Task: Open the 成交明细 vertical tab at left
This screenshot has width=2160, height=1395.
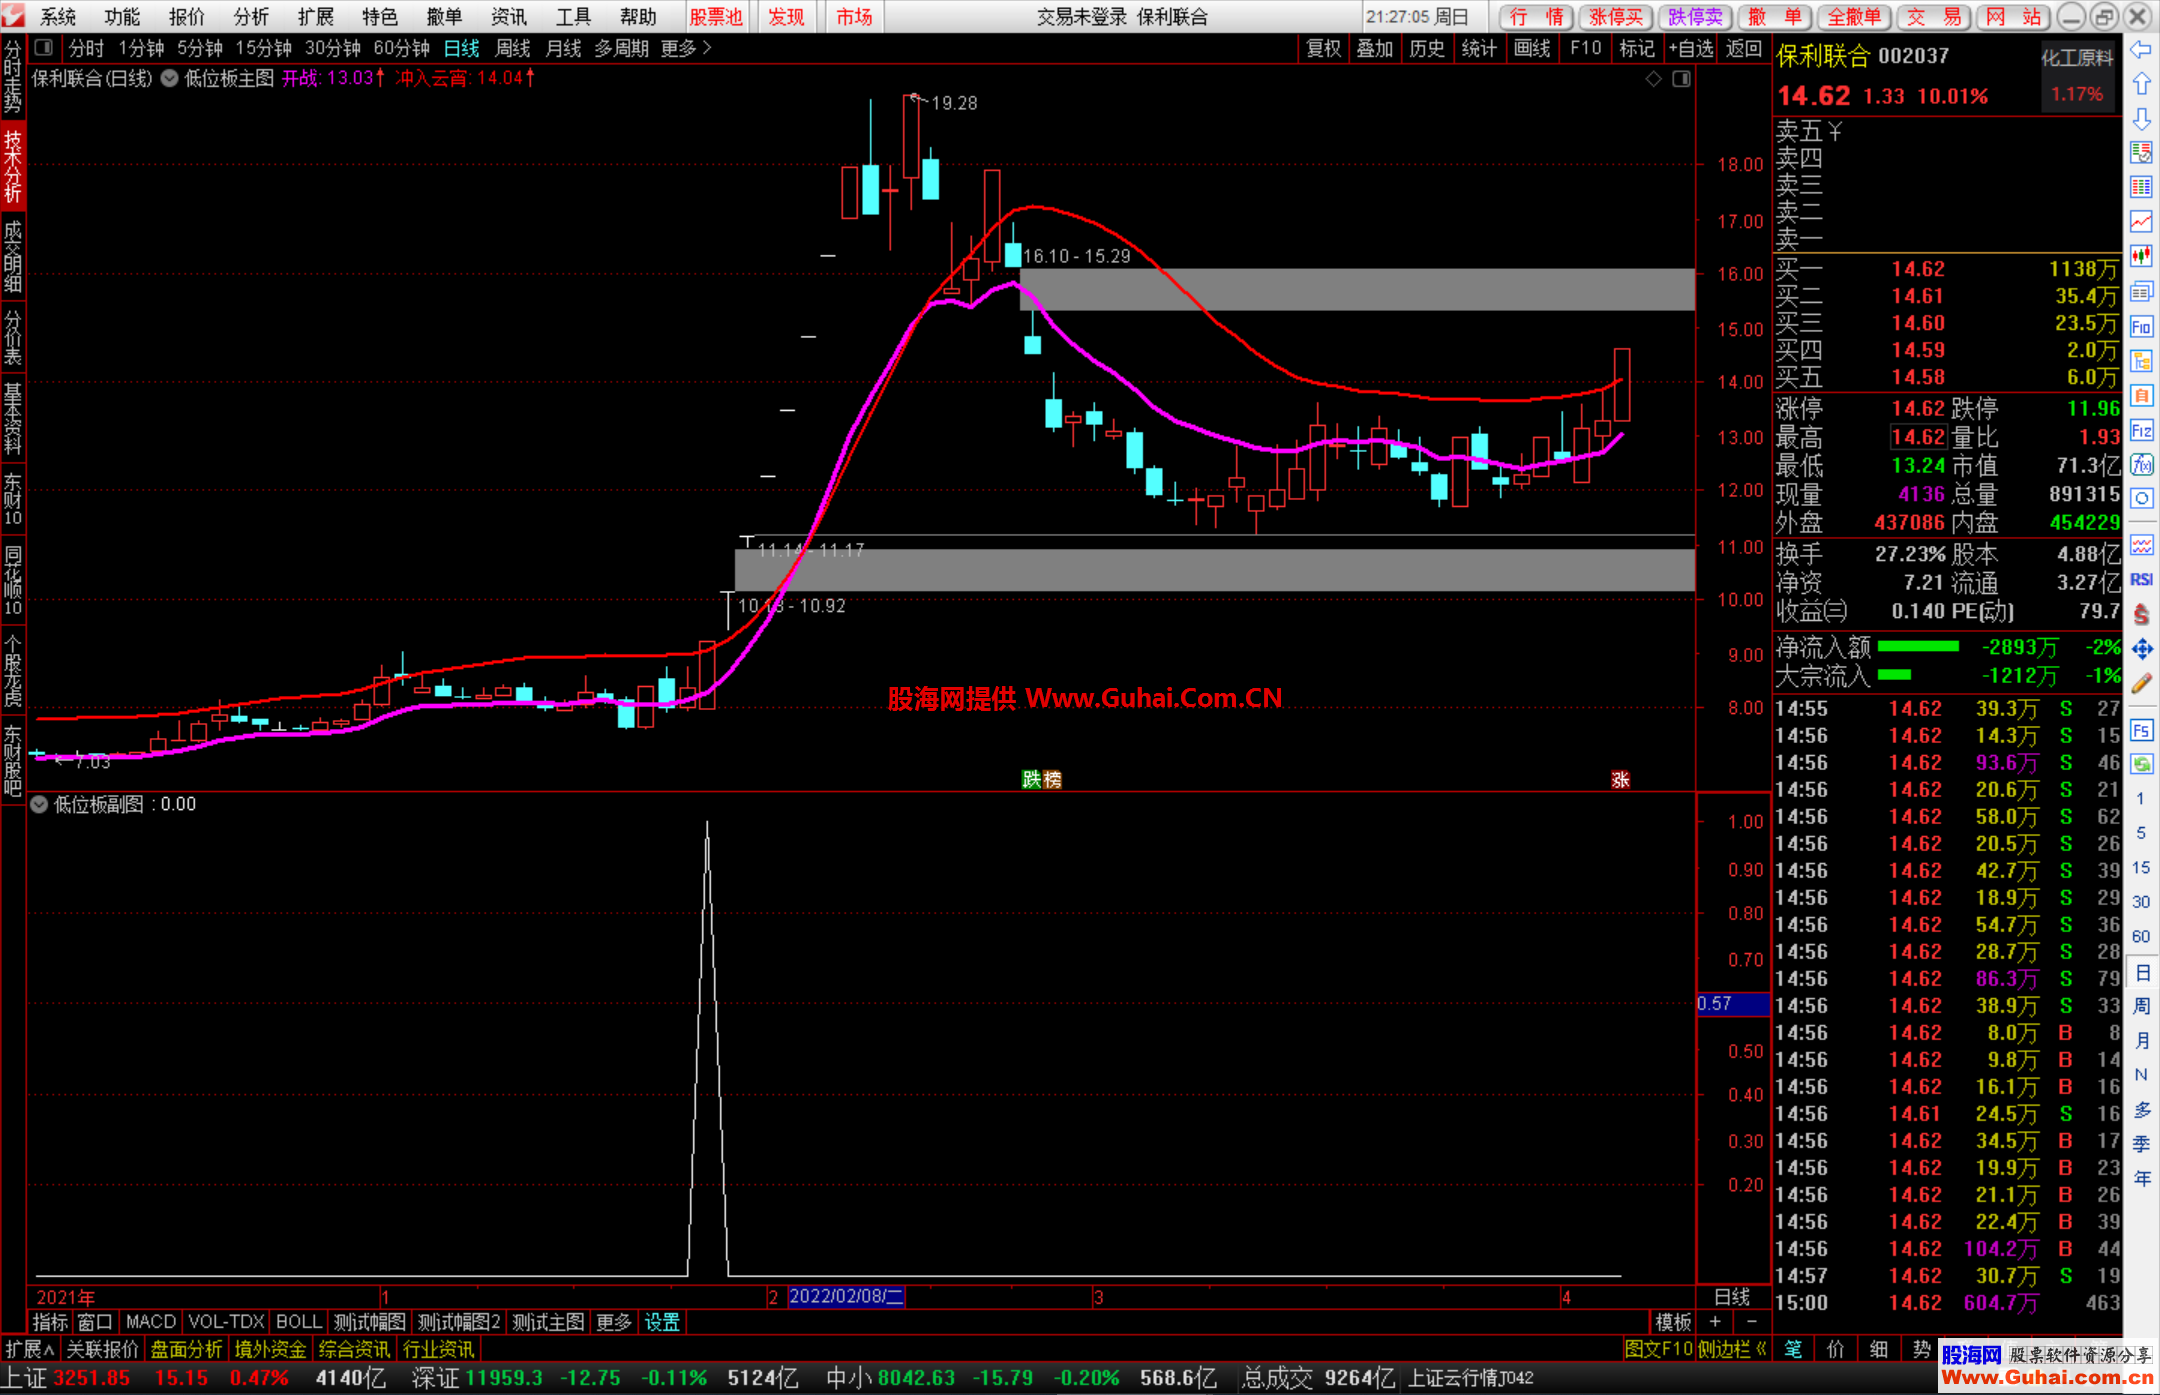Action: click(13, 257)
